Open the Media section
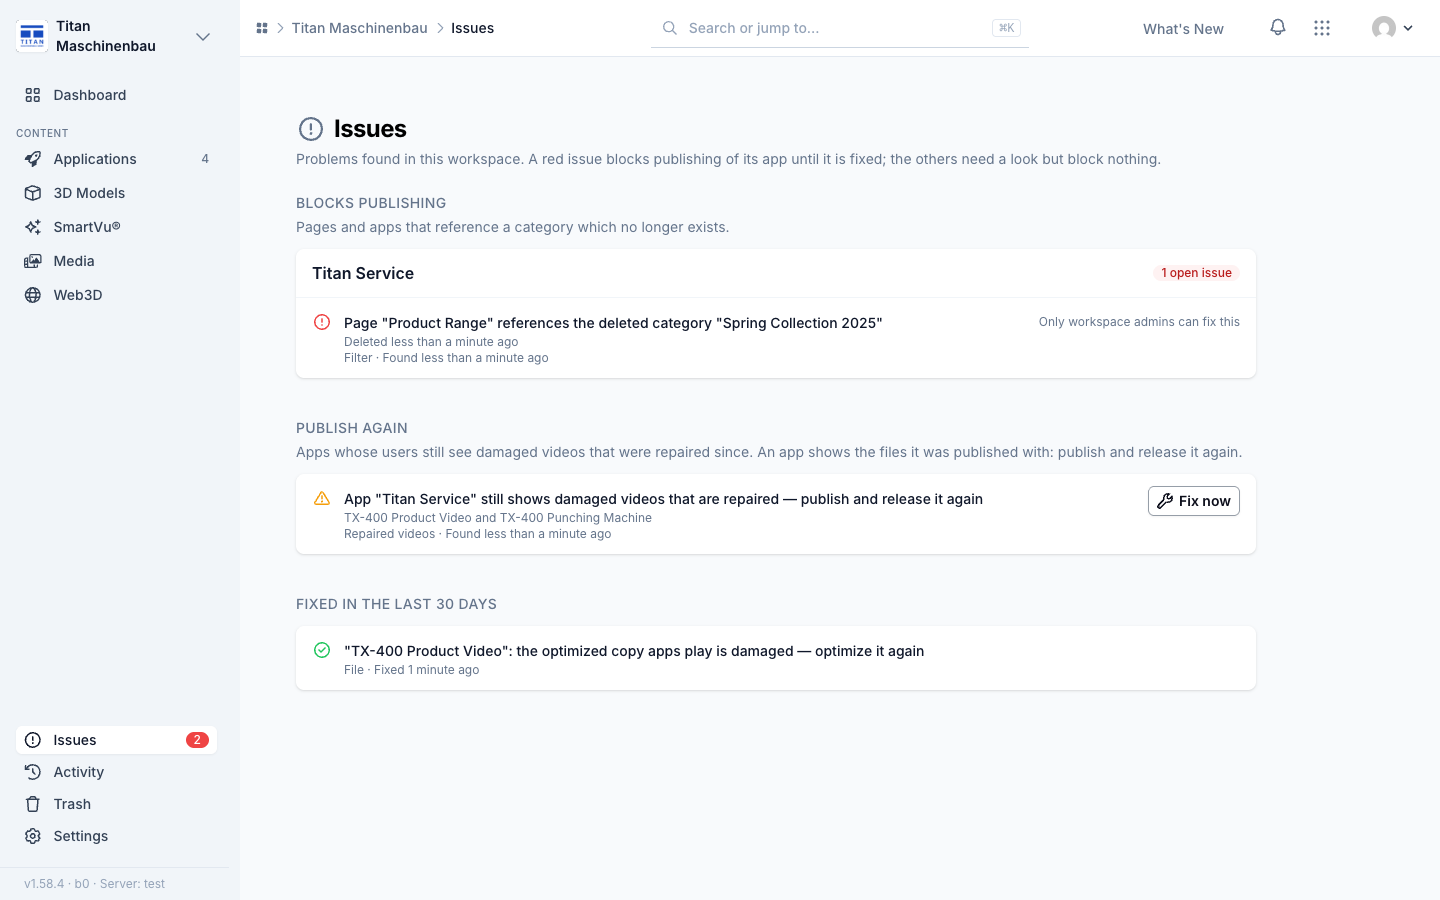The width and height of the screenshot is (1440, 900). pyautogui.click(x=117, y=261)
